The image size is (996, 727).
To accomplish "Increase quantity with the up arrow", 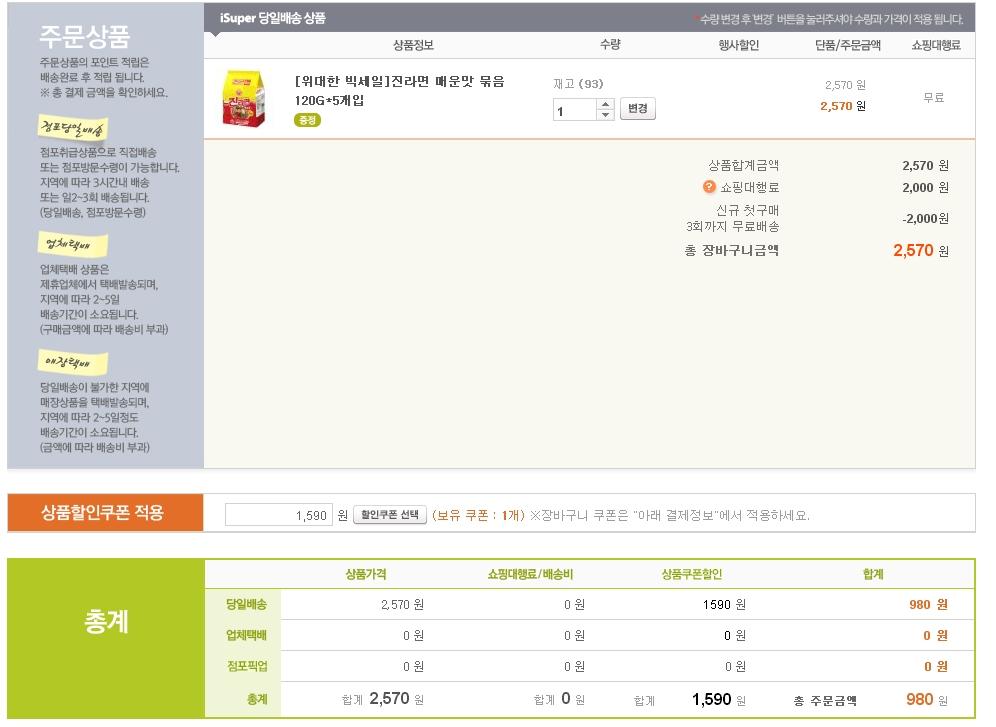I will 605,104.
